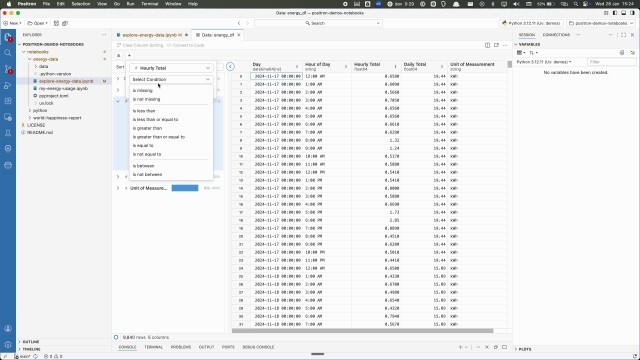Click the save all toolbar icon
The height and width of the screenshot is (360, 640).
click(x=65, y=23)
